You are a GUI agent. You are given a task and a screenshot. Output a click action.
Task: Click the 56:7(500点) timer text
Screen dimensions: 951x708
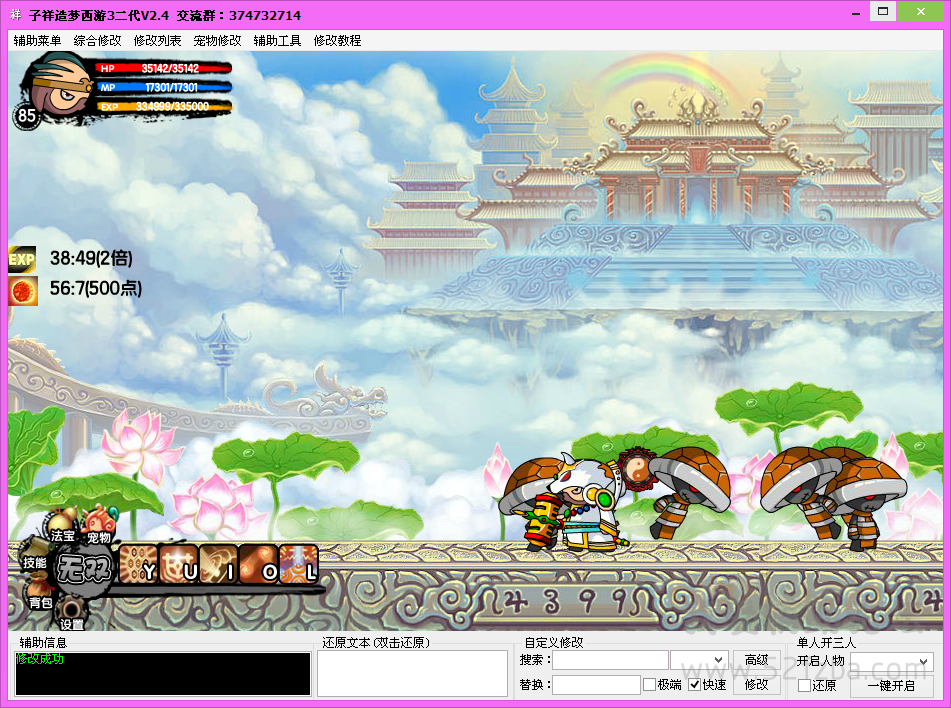96,288
